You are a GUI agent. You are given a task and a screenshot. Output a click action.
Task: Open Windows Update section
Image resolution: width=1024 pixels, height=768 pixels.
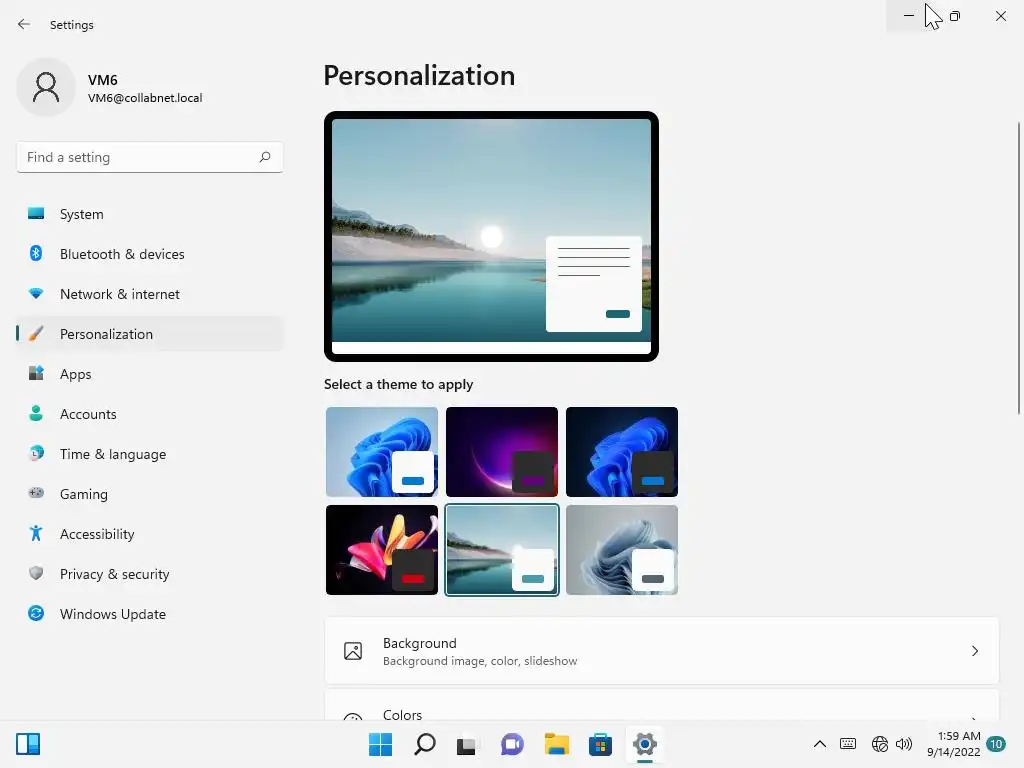tap(150, 614)
